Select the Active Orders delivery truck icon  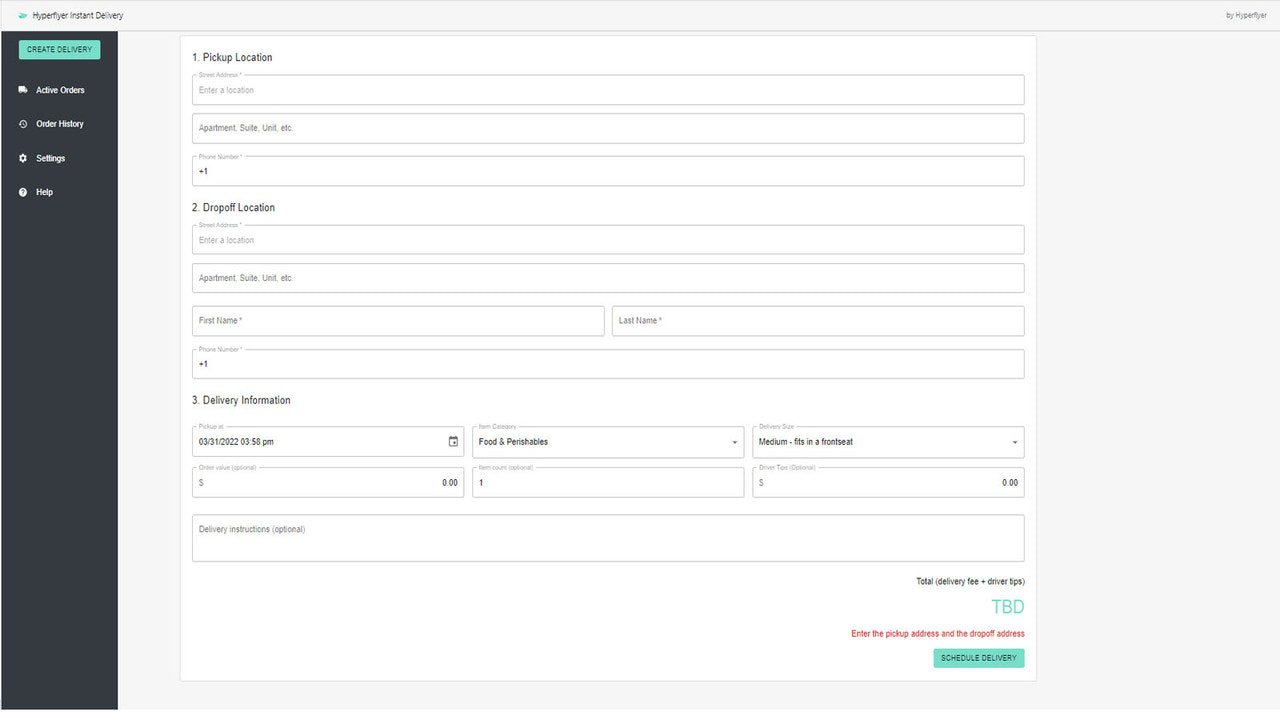[22, 89]
